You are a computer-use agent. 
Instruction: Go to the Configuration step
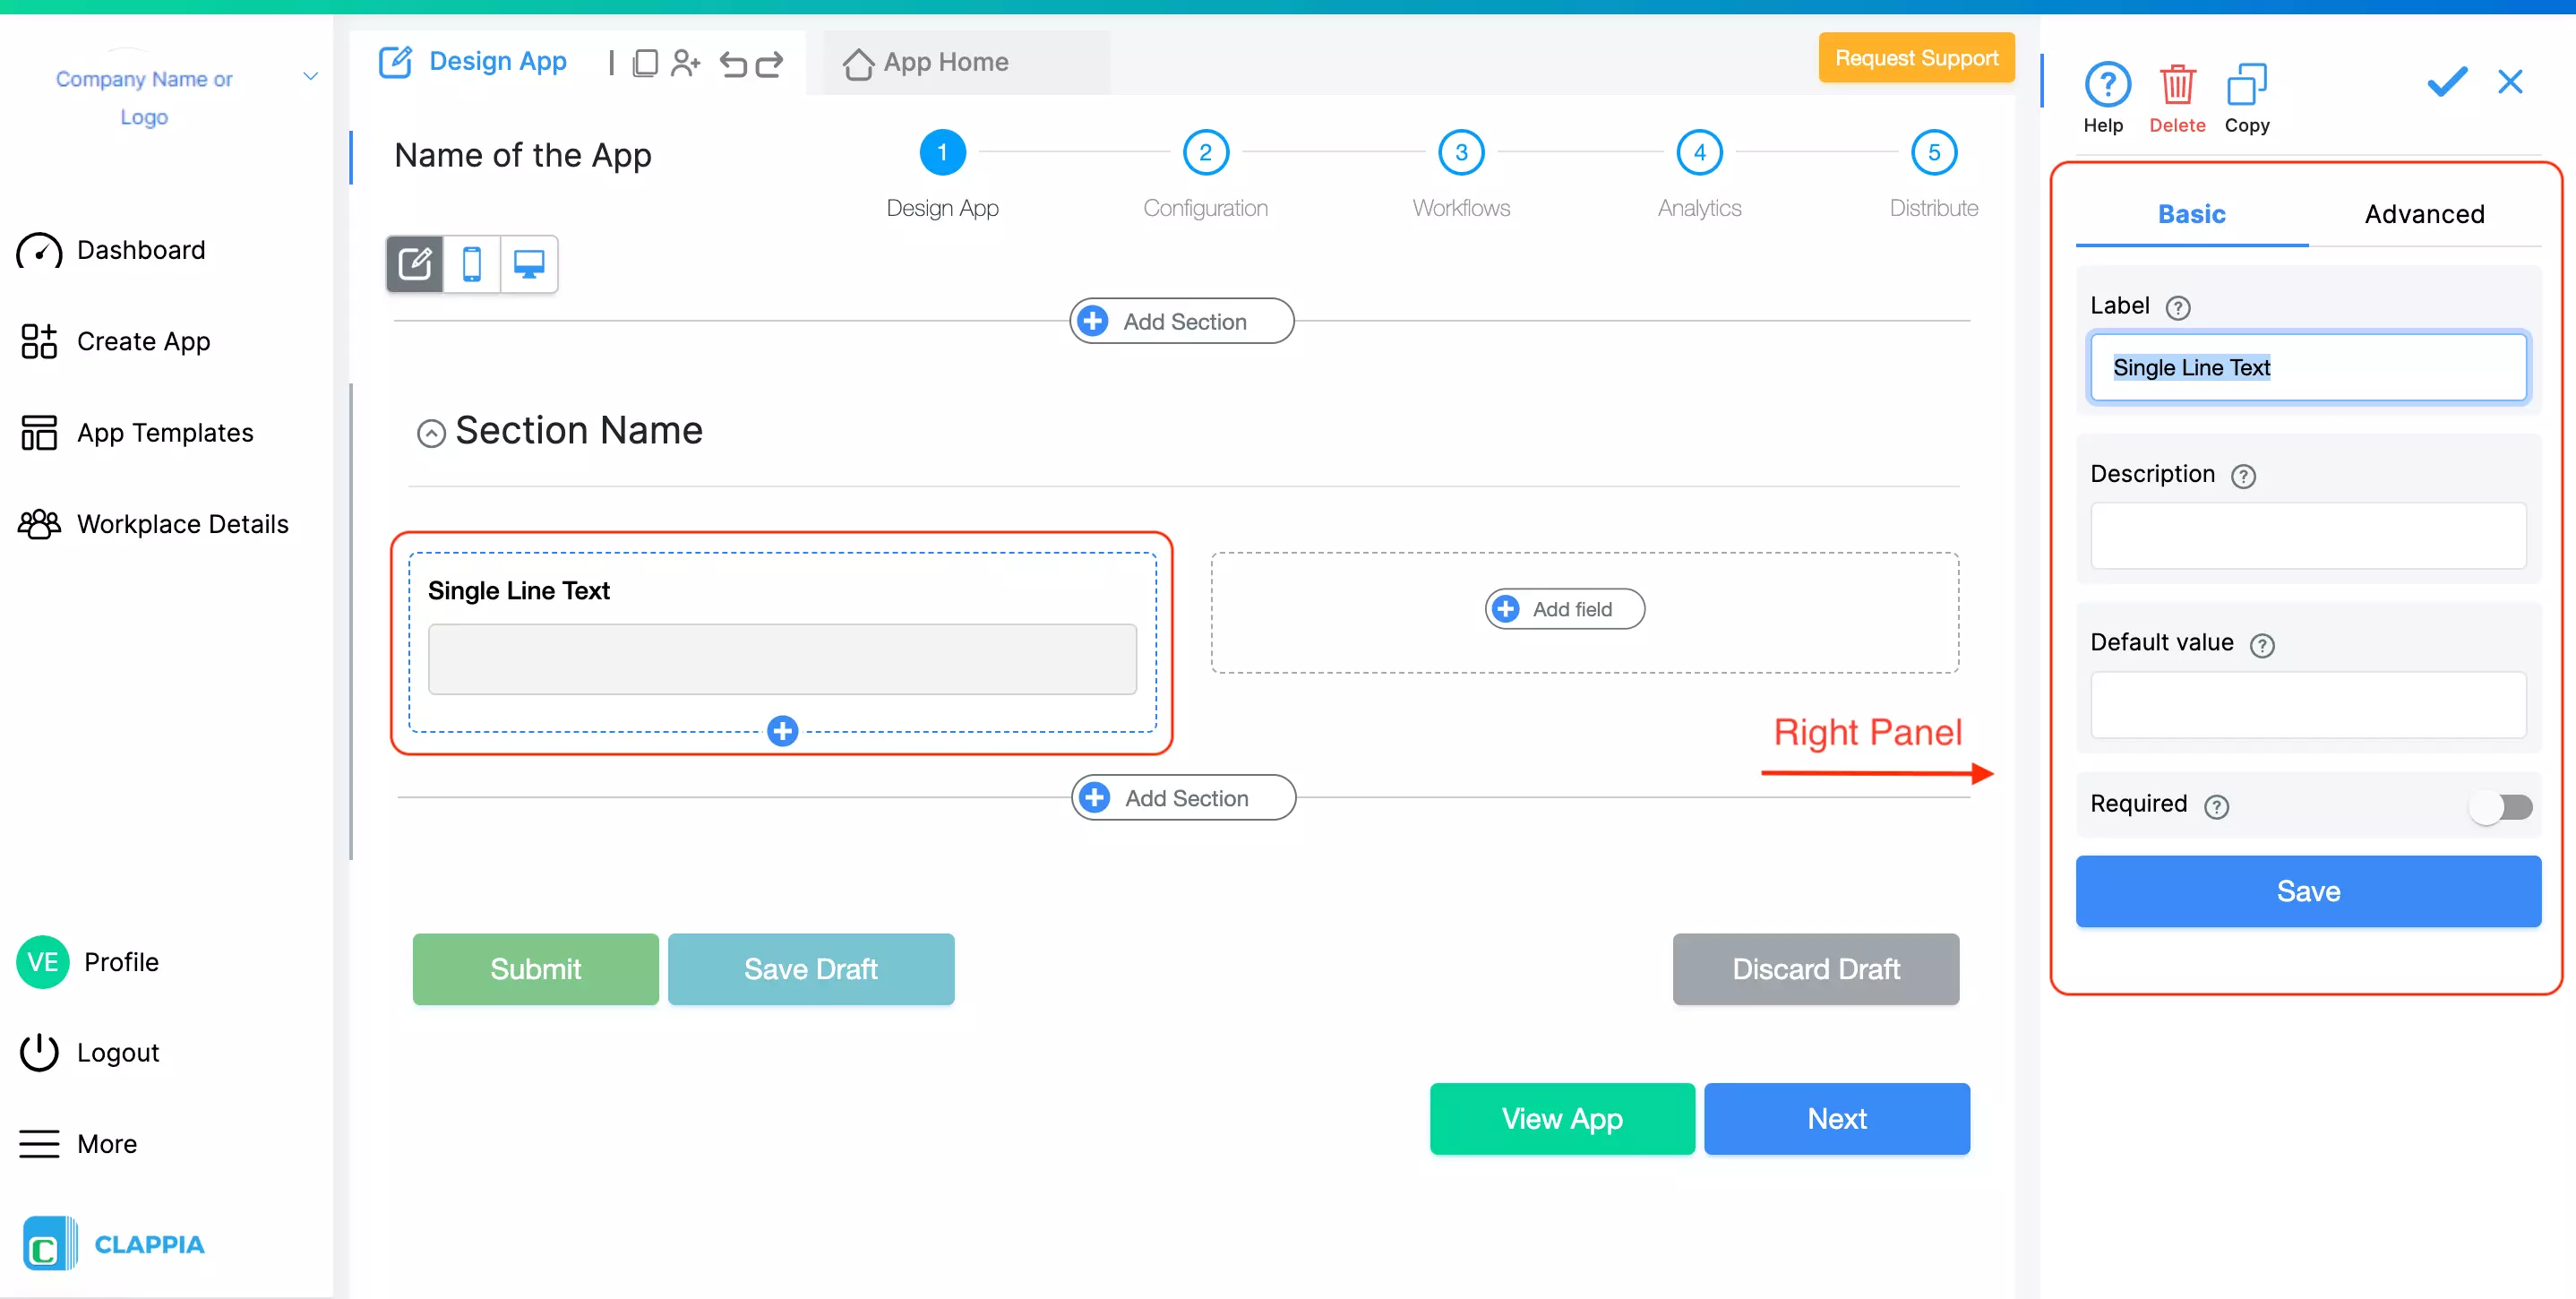click(x=1205, y=153)
